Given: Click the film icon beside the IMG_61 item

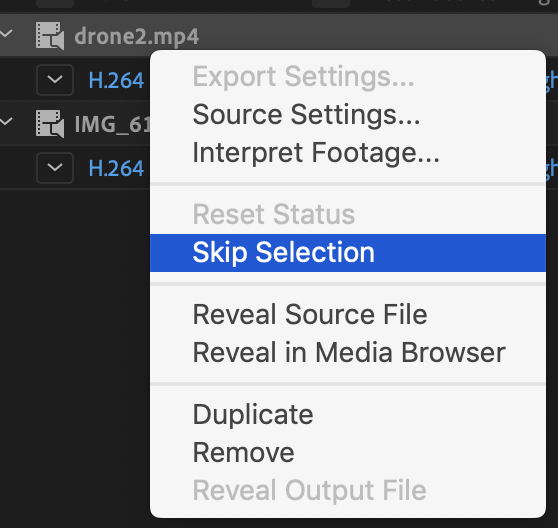Looking at the screenshot, I should (50, 124).
